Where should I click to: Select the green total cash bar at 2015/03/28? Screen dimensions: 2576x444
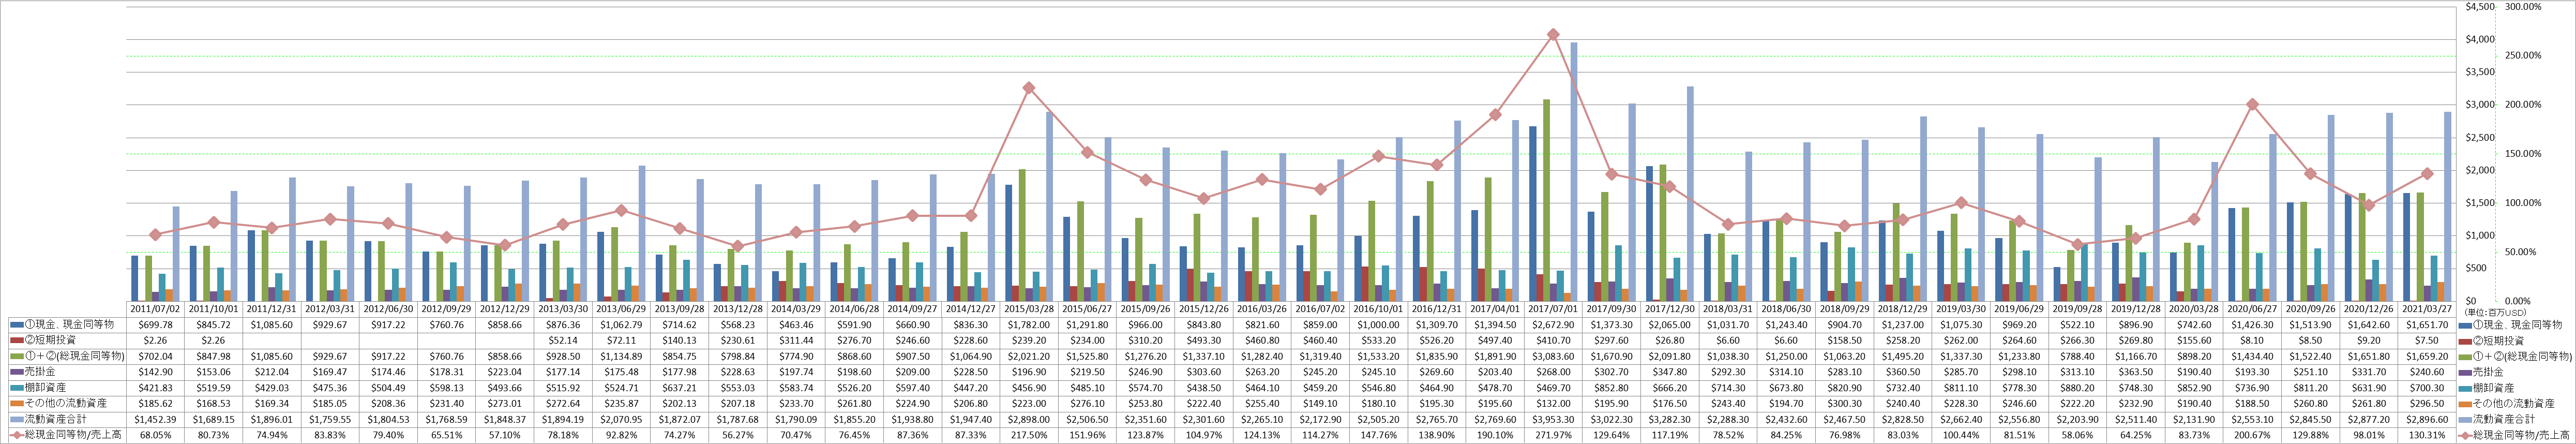(1021, 235)
